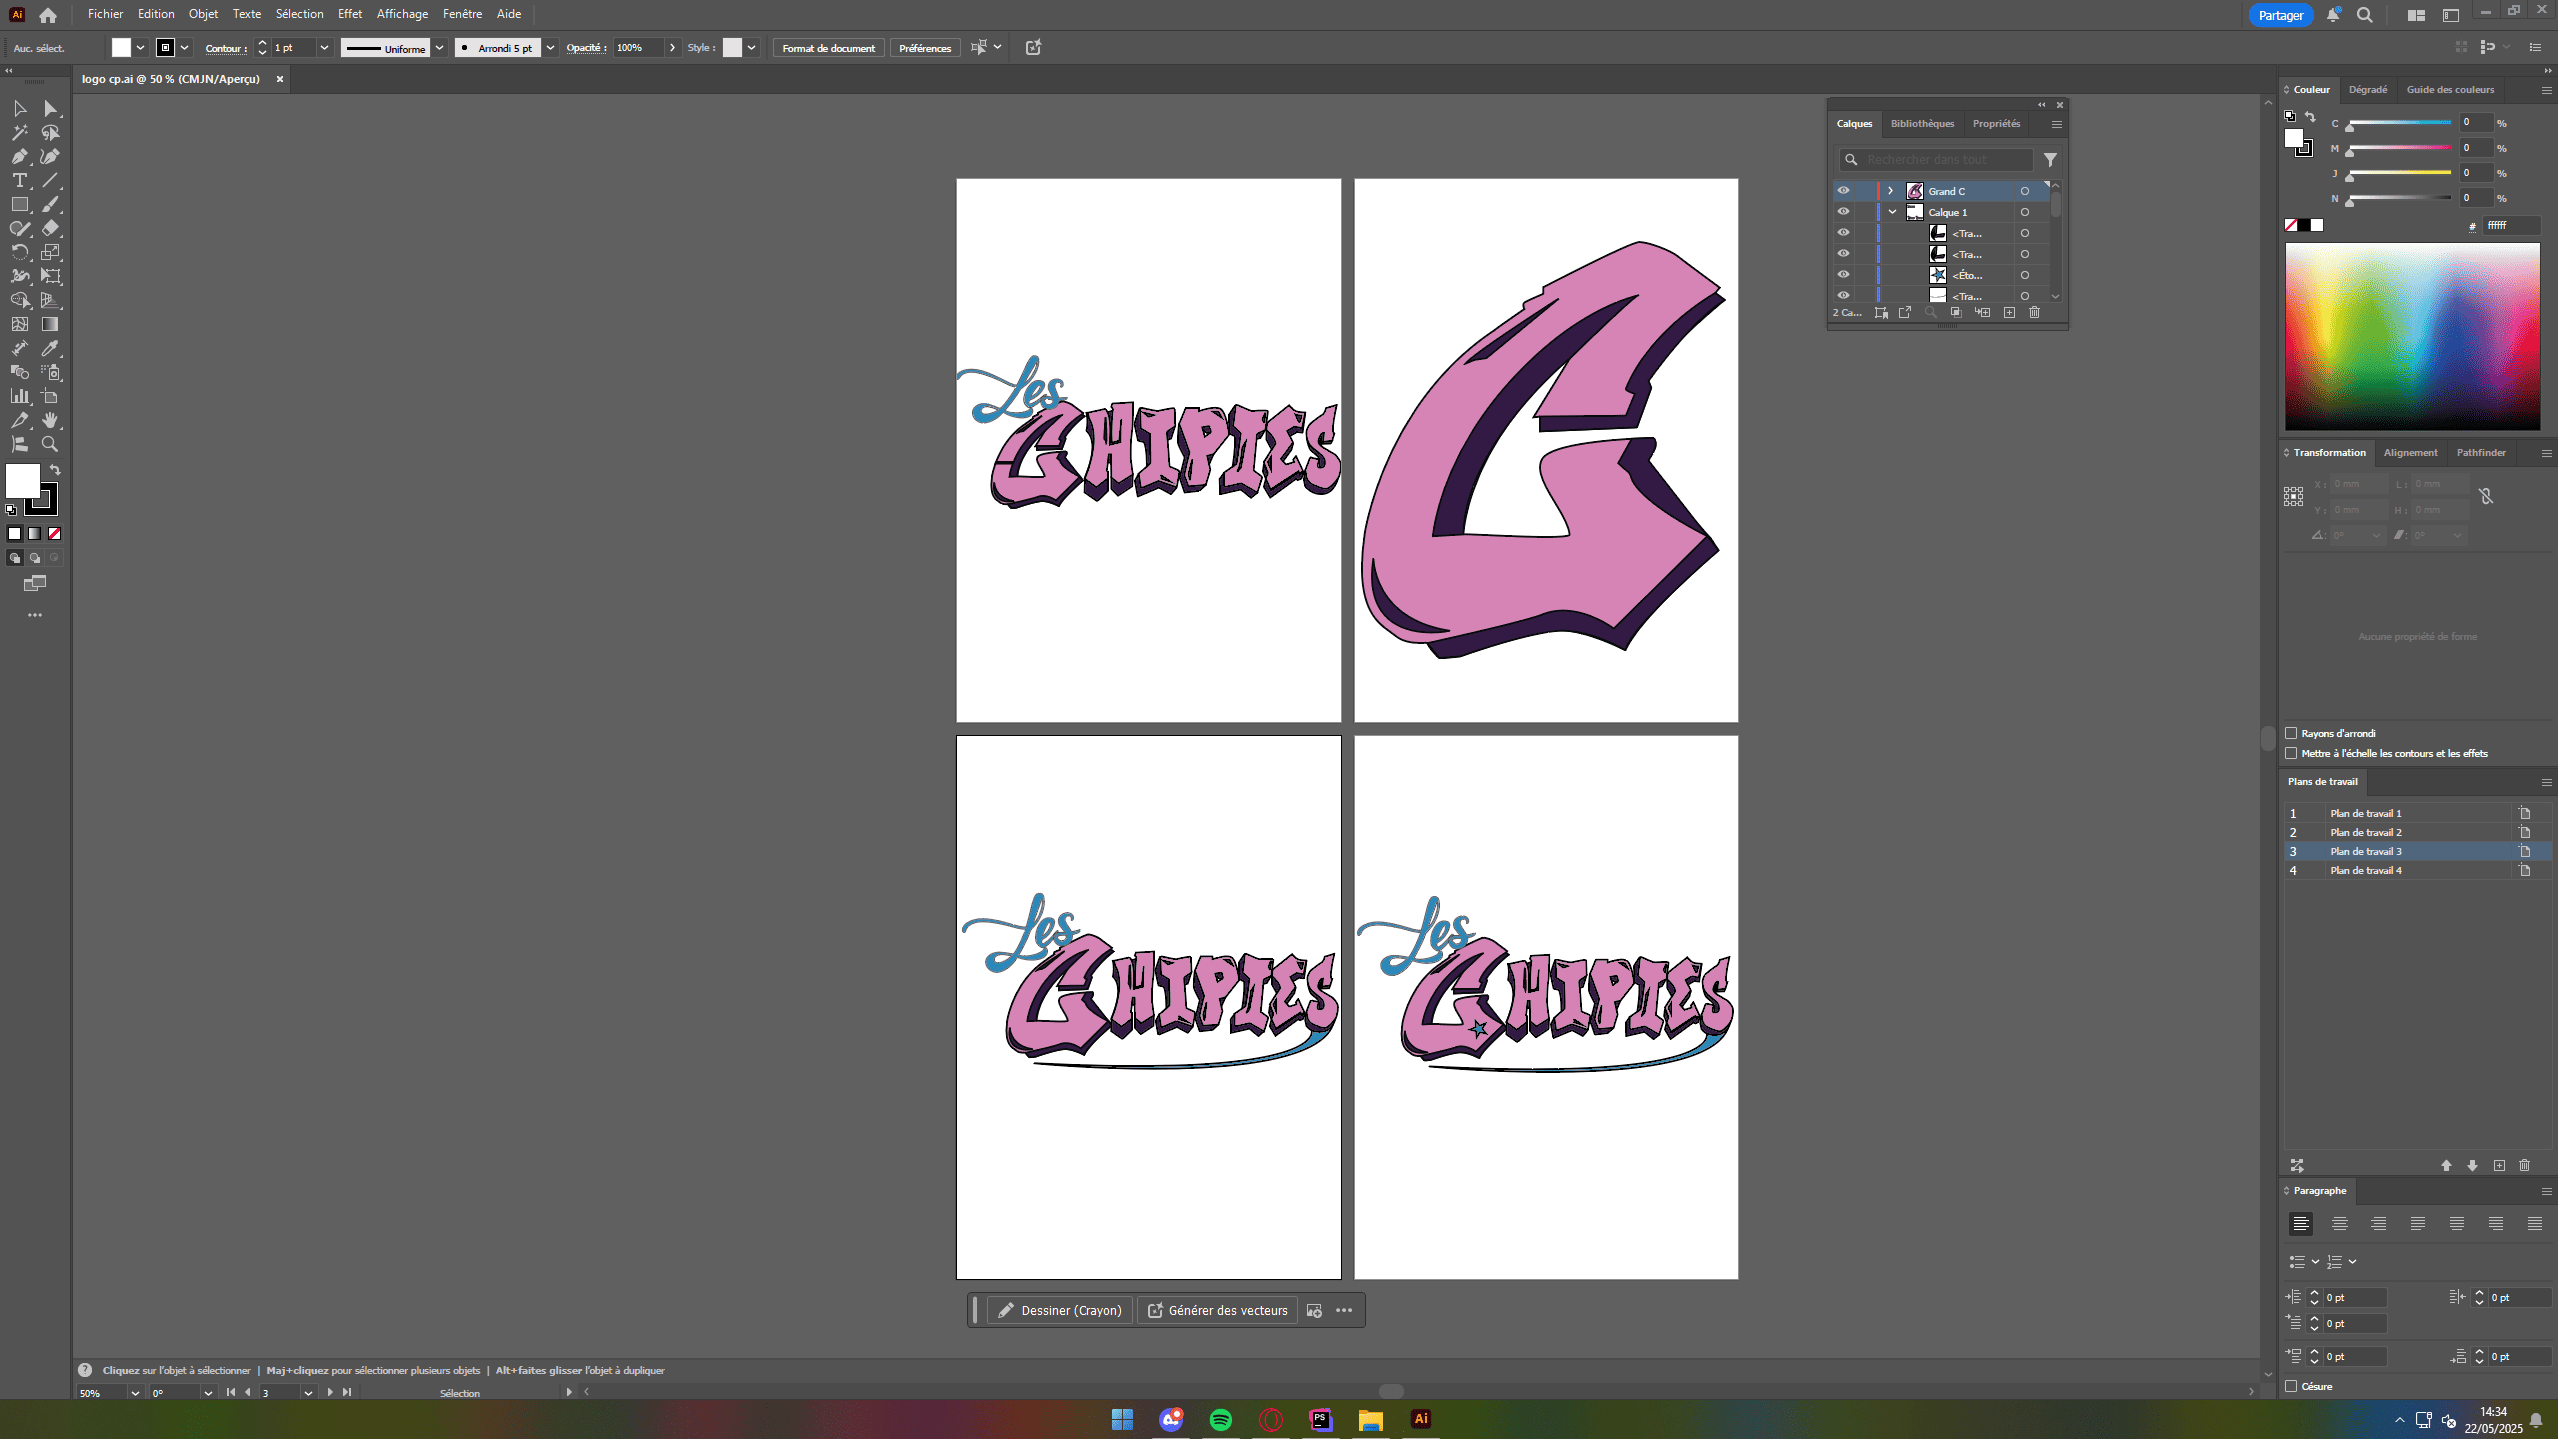Viewport: 2558px width, 1439px height.
Task: Open the Effet menu
Action: [349, 14]
